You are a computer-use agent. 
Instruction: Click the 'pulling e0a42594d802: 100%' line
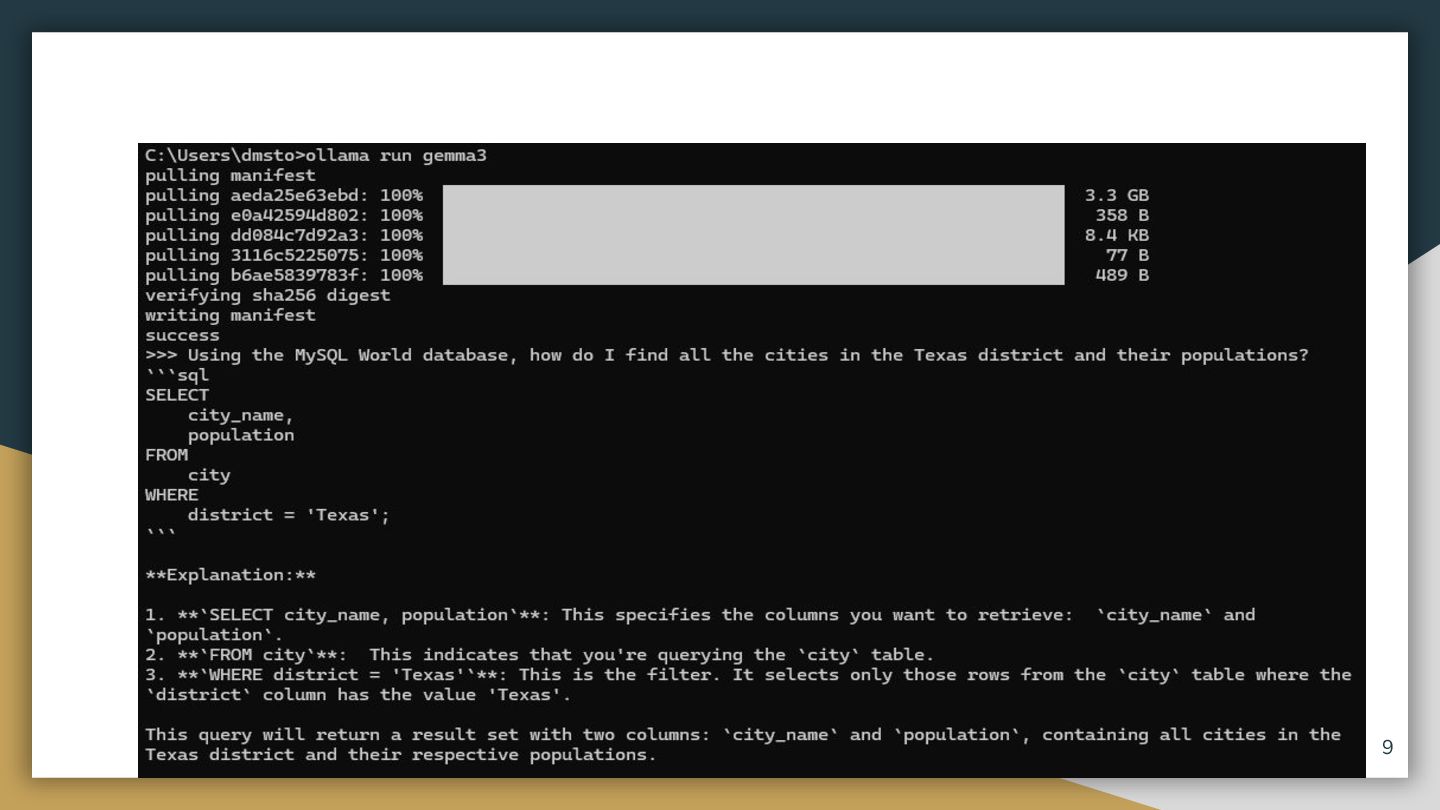pos(284,216)
